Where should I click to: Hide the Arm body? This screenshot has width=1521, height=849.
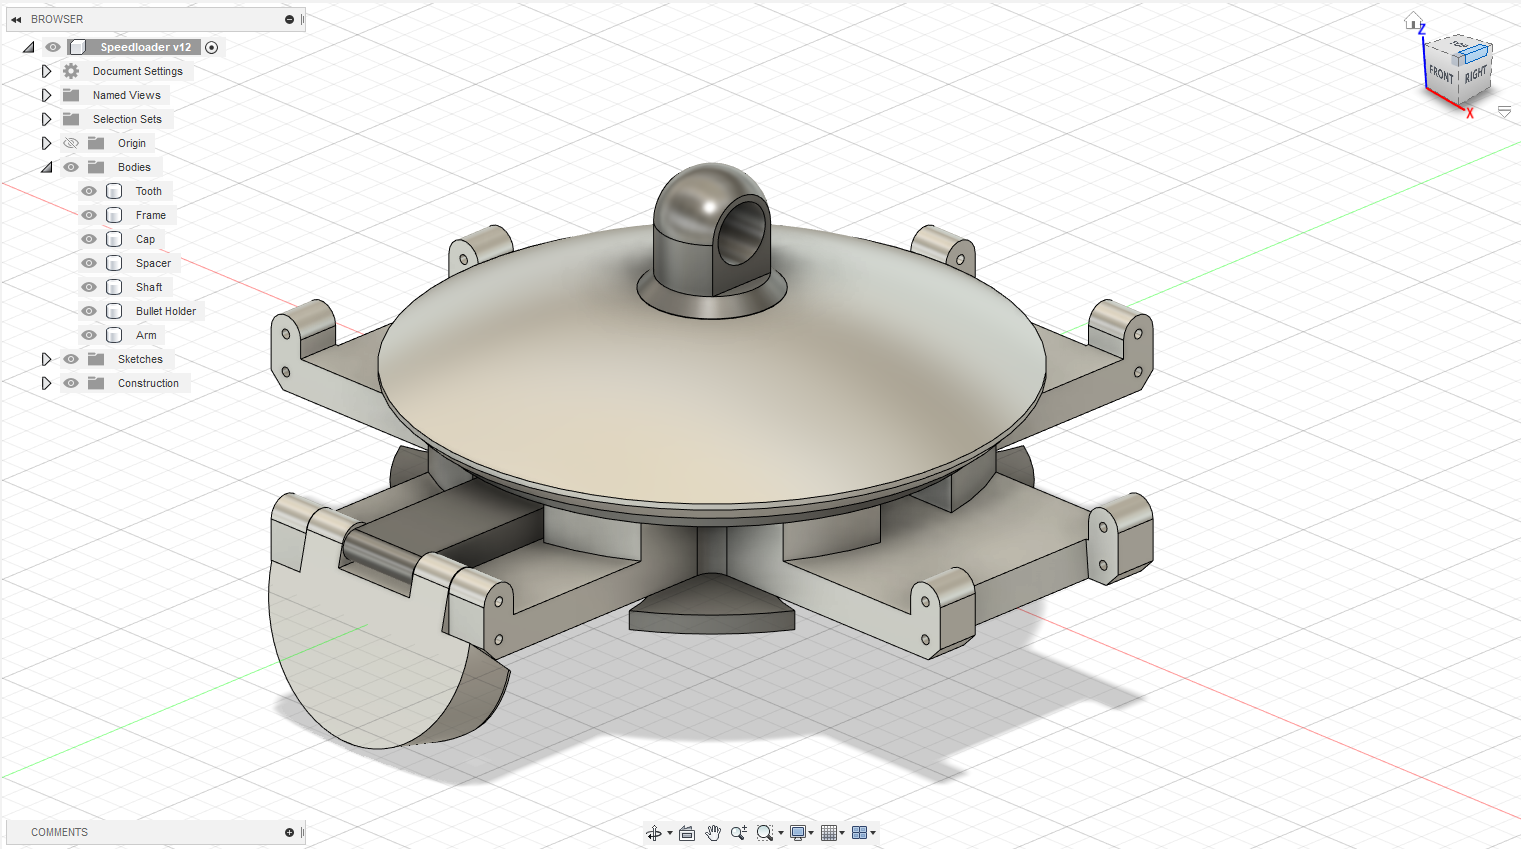coord(89,335)
